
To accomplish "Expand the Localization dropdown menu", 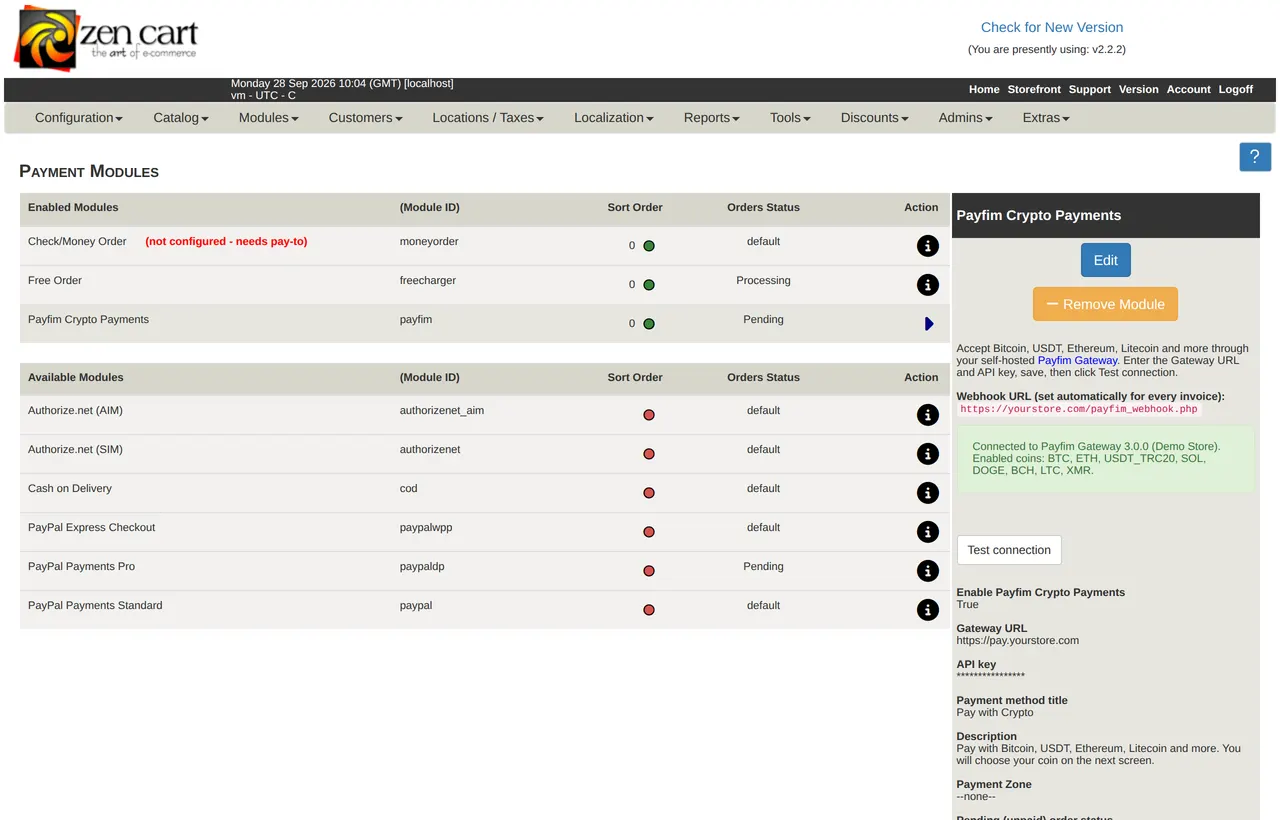I will pyautogui.click(x=614, y=118).
